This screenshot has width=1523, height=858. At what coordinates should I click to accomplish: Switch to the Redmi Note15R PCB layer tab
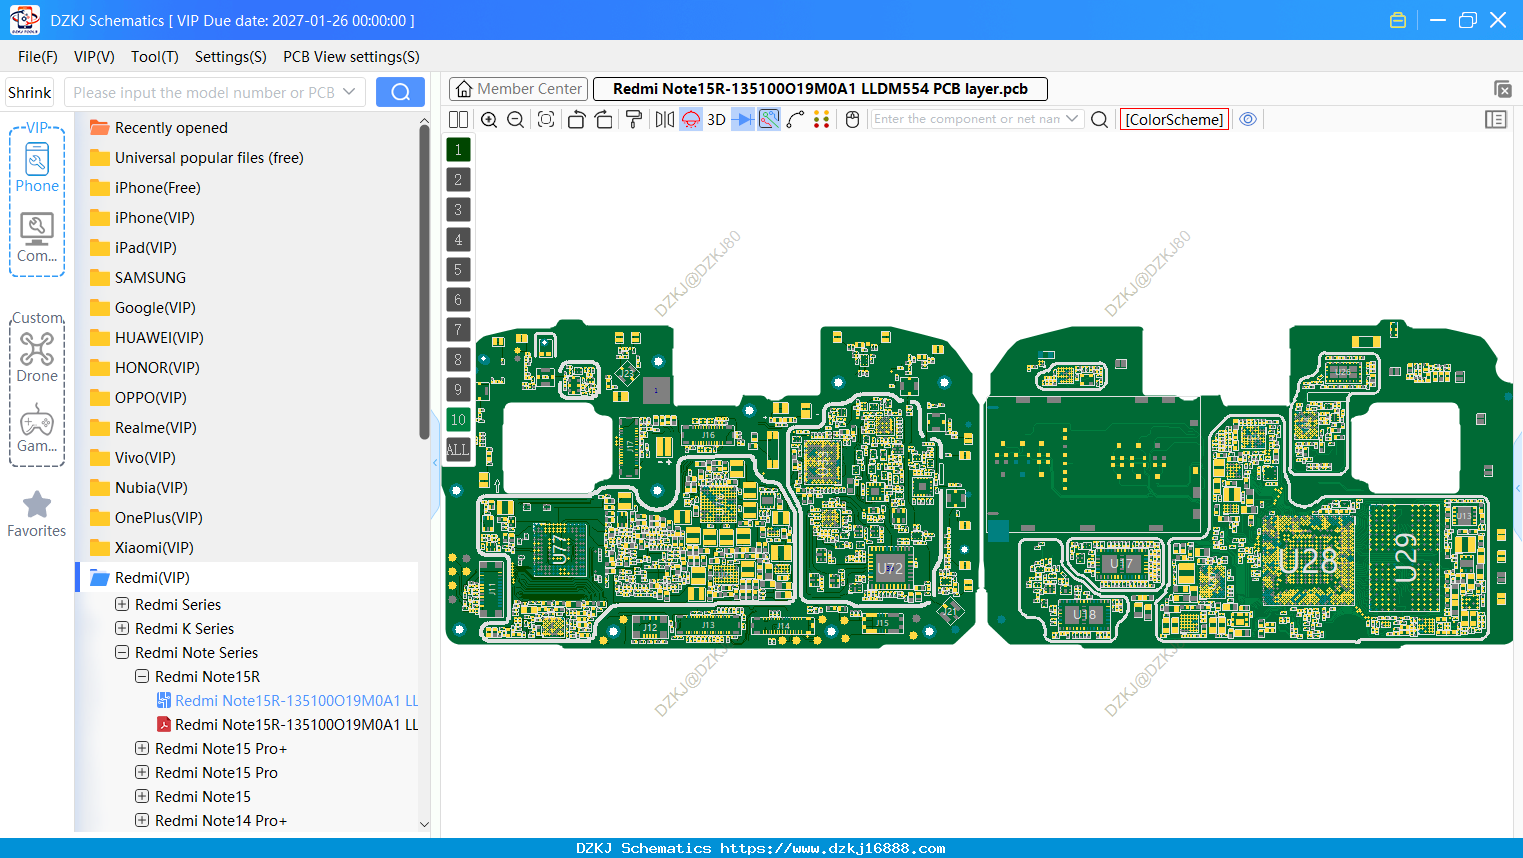point(820,89)
